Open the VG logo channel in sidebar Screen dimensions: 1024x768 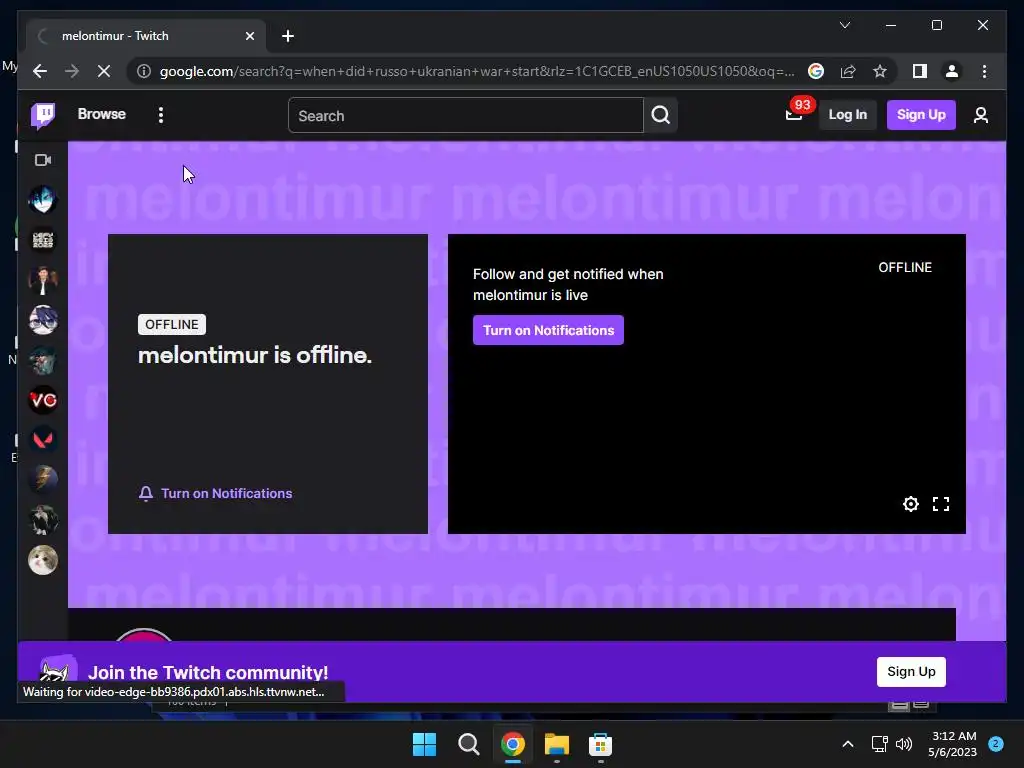click(x=43, y=400)
